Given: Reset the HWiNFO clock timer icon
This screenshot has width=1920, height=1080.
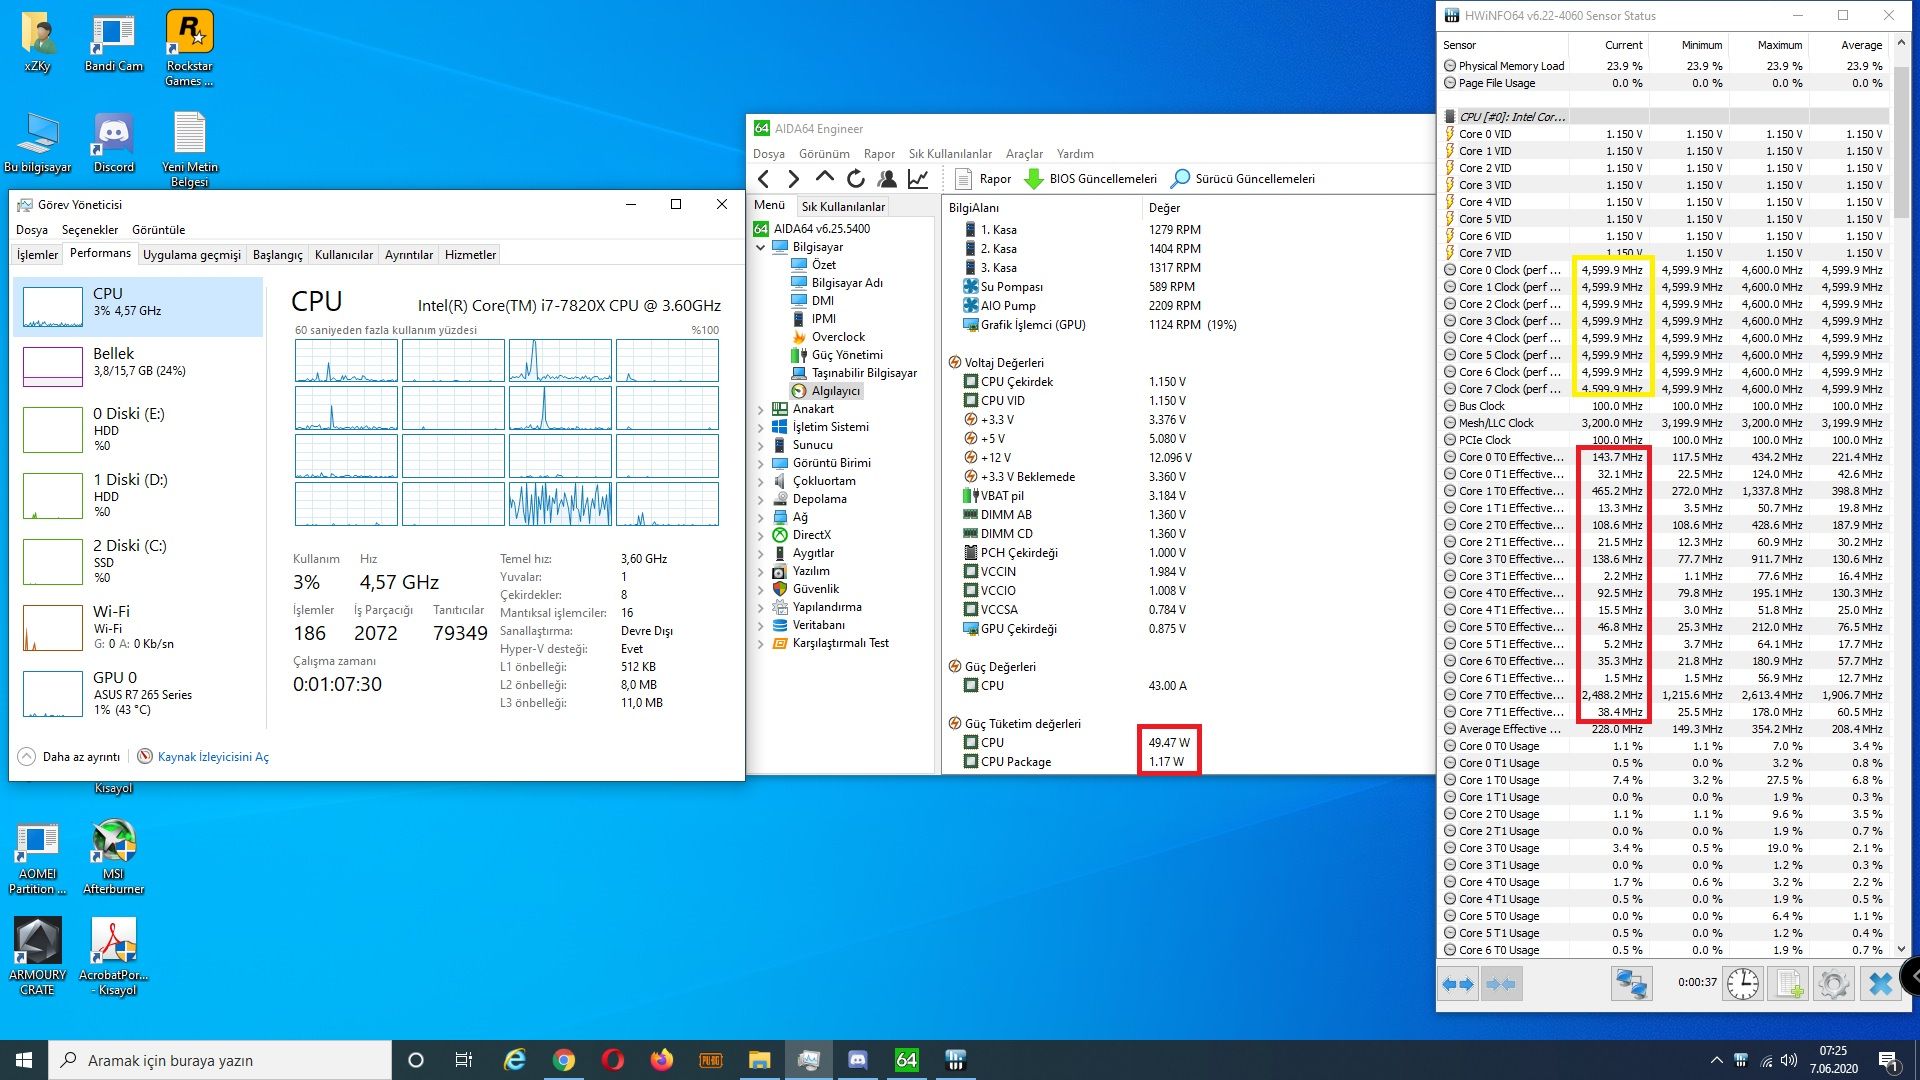Looking at the screenshot, I should click(x=1742, y=983).
